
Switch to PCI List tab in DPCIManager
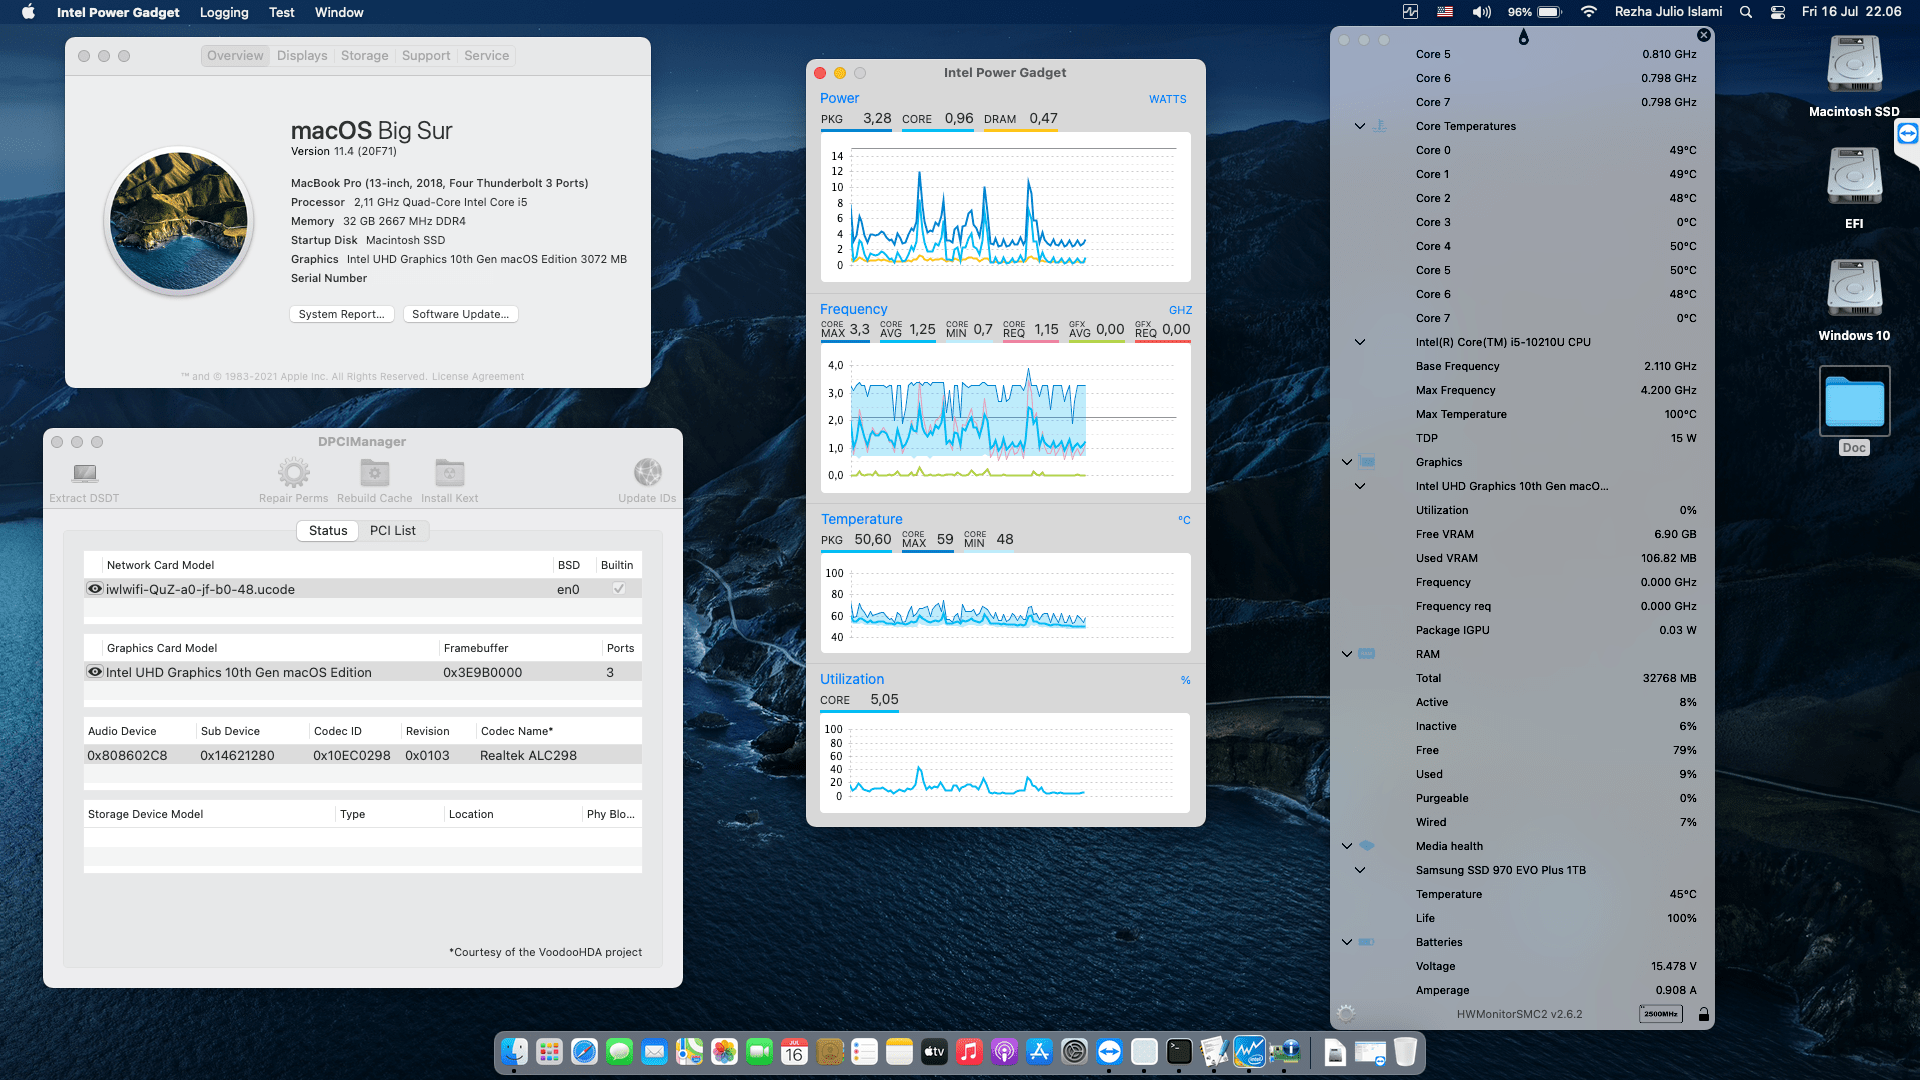393,531
